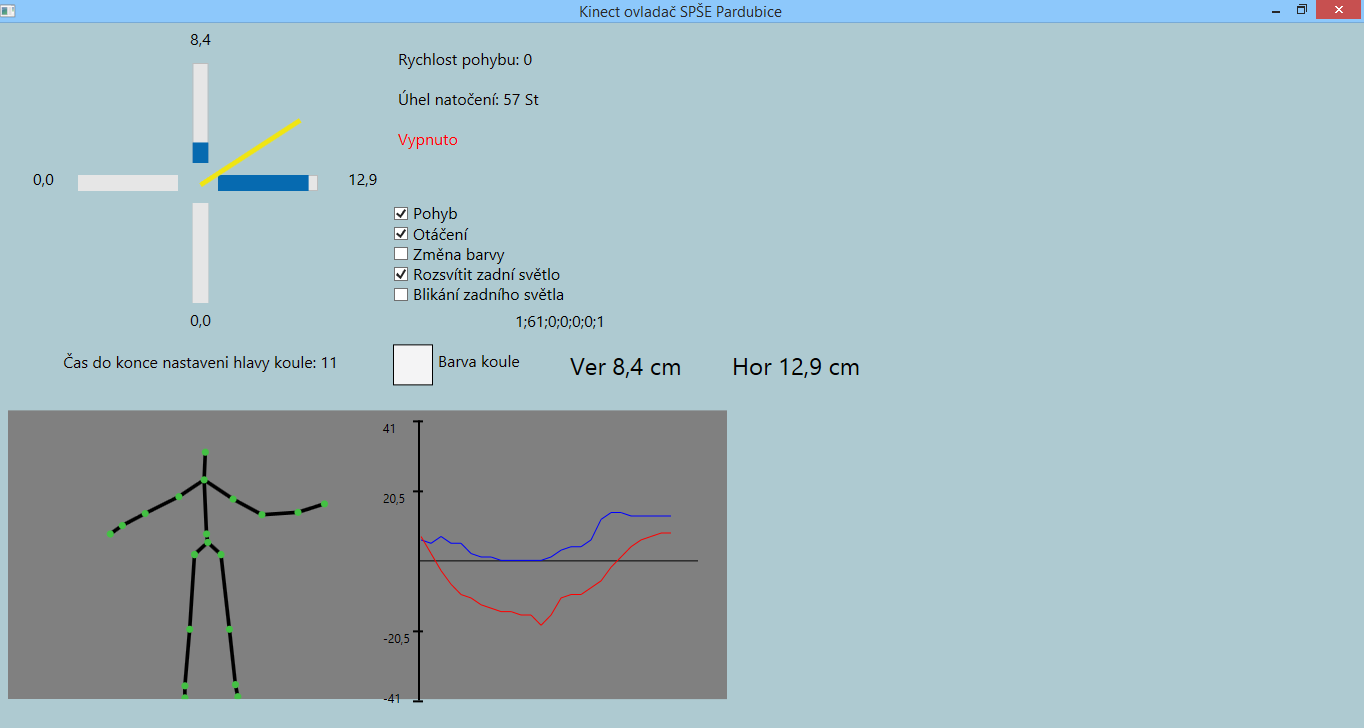1364x728 pixels.
Task: Click the right horizontal bar showing 12,9
Action: point(268,183)
